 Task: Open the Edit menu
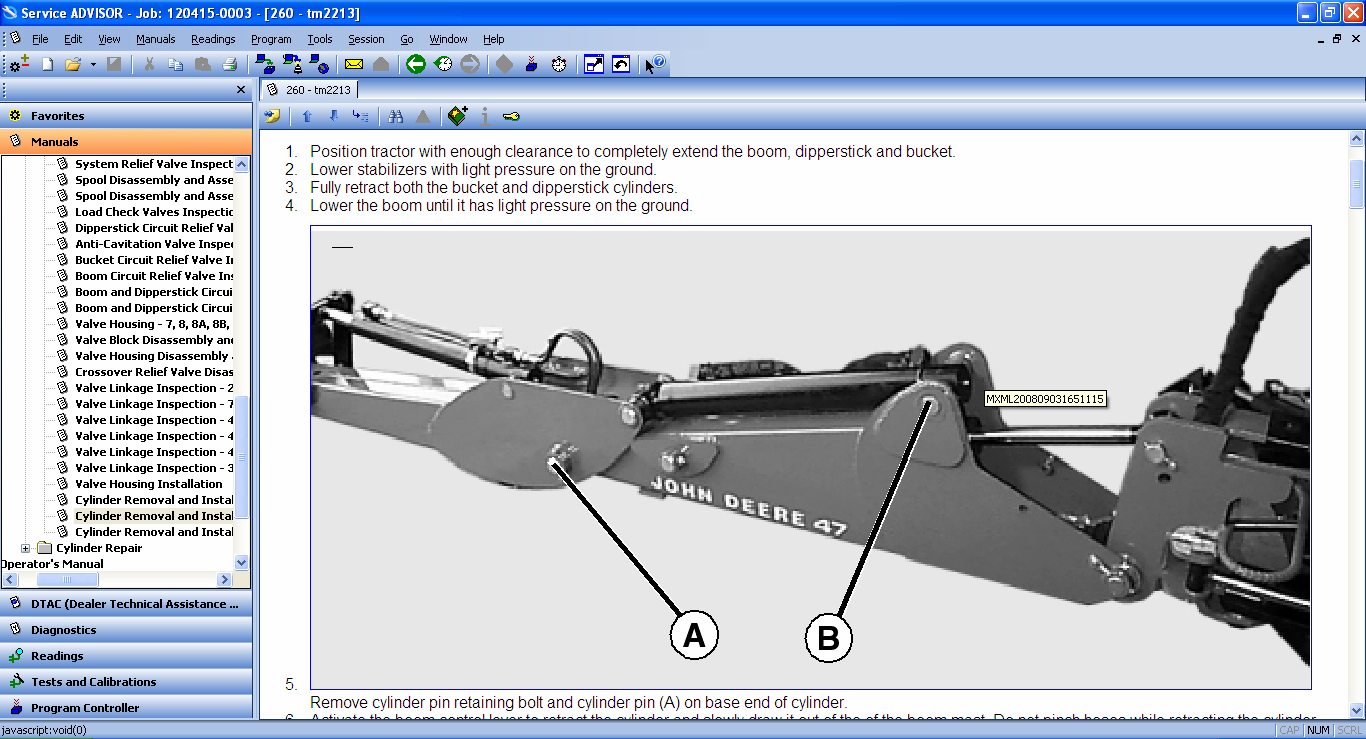pos(73,39)
